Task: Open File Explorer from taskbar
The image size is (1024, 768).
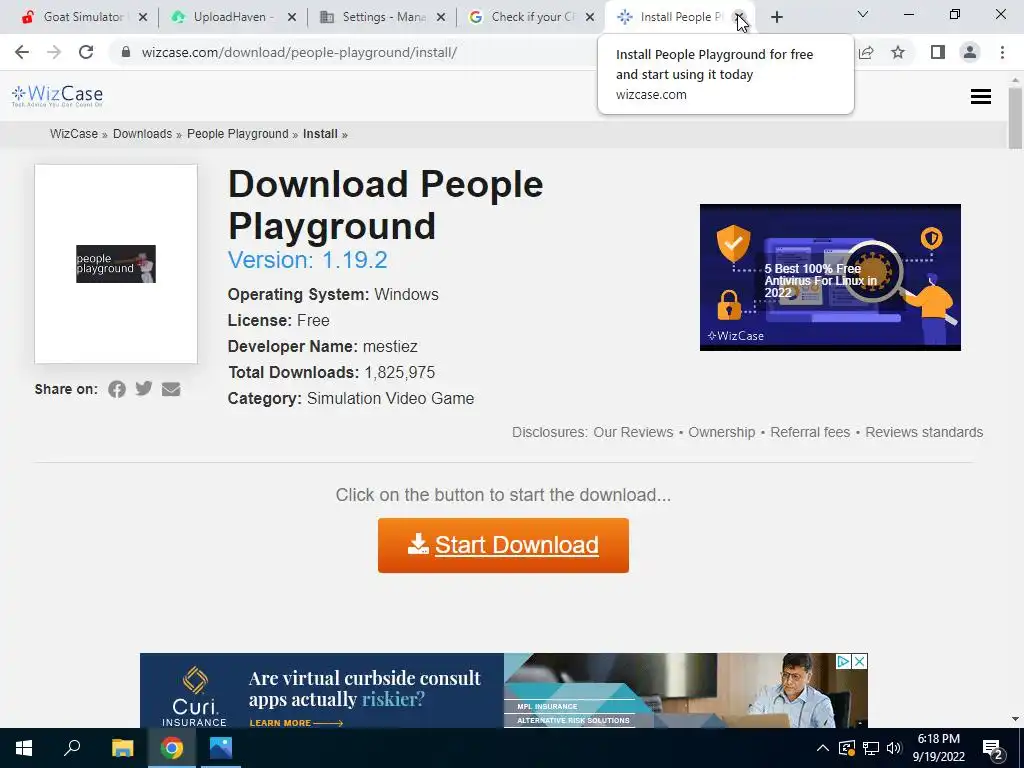Action: [x=122, y=748]
